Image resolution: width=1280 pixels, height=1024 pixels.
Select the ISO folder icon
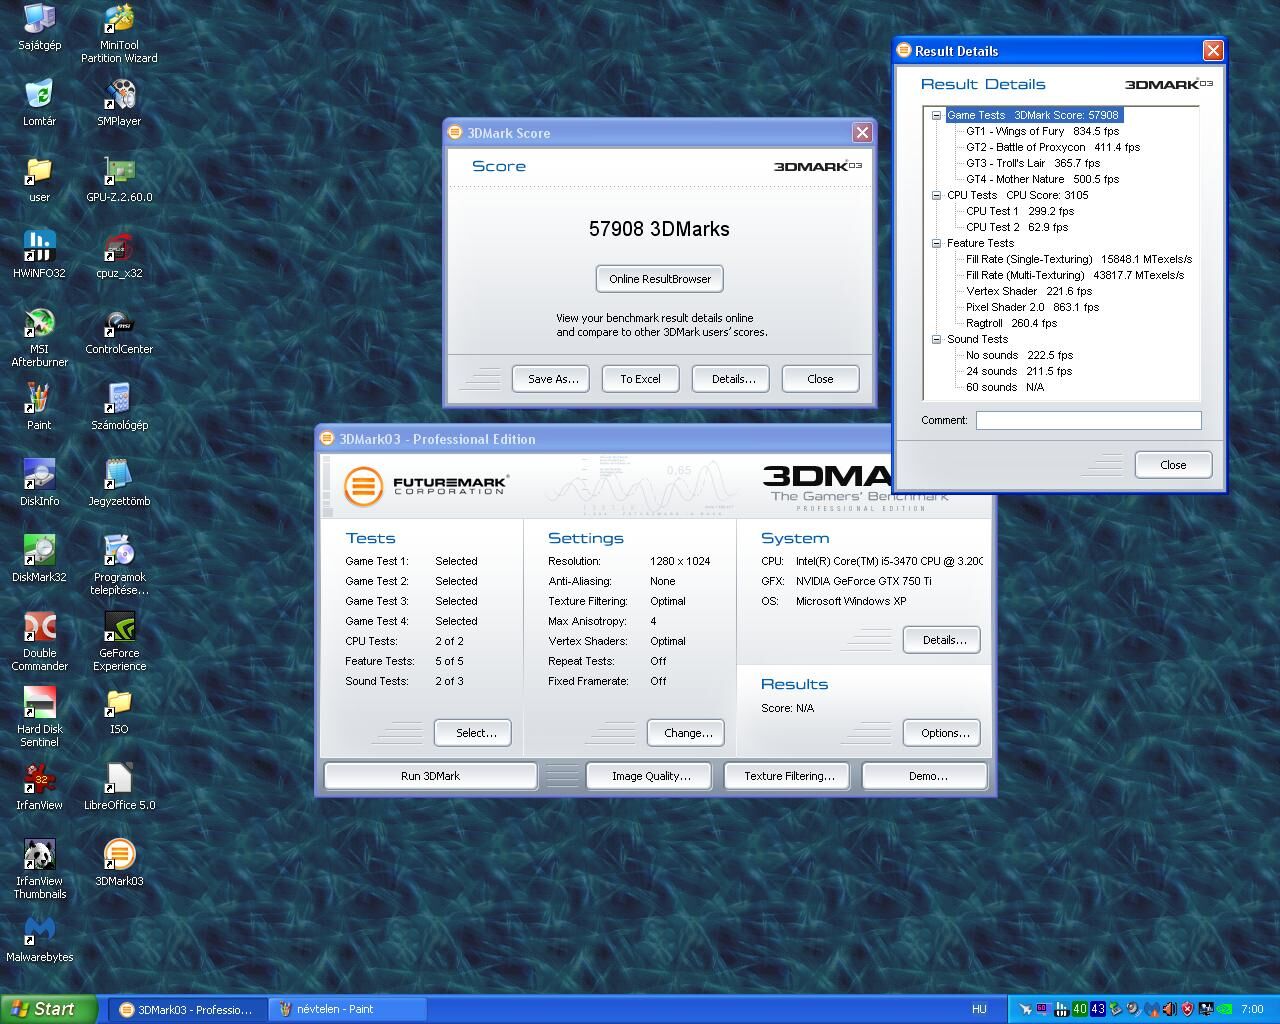tap(119, 711)
